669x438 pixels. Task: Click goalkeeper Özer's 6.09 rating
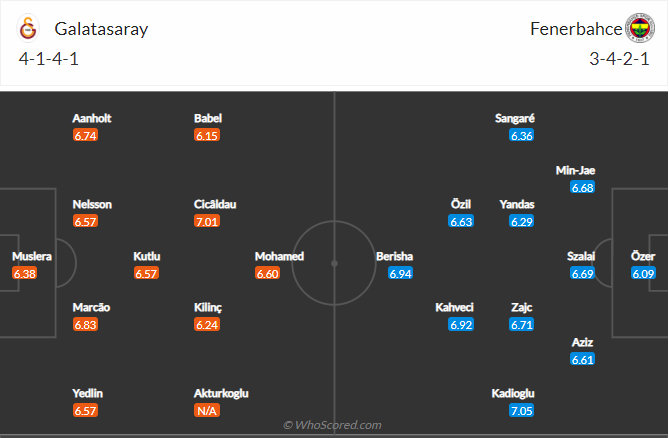pyautogui.click(x=643, y=273)
